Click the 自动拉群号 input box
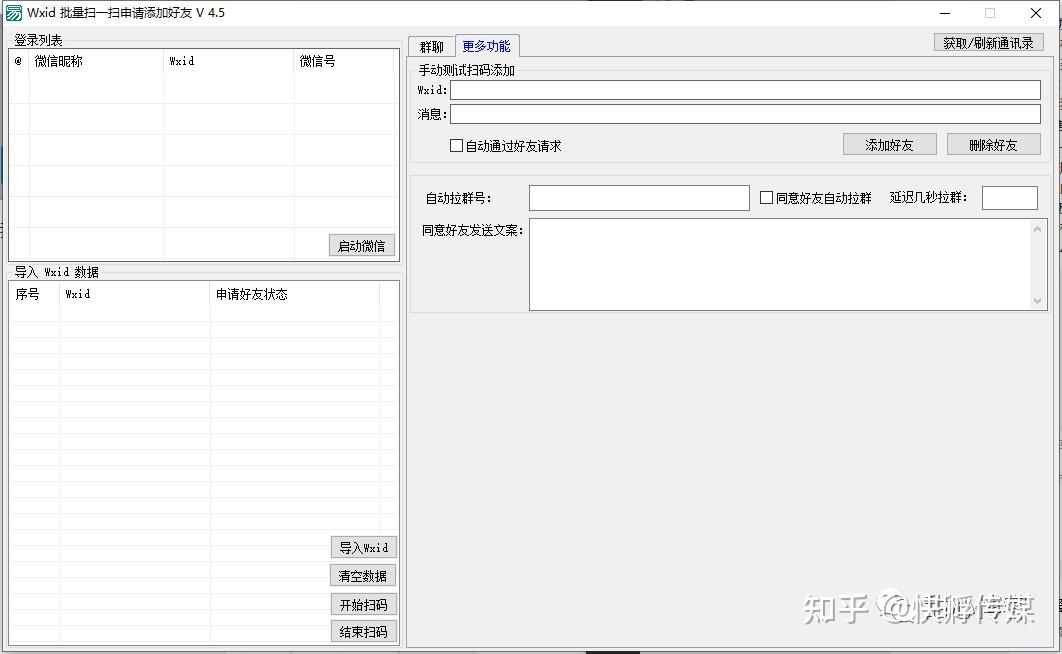Screen dimensions: 1062x654 pyautogui.click(x=639, y=198)
